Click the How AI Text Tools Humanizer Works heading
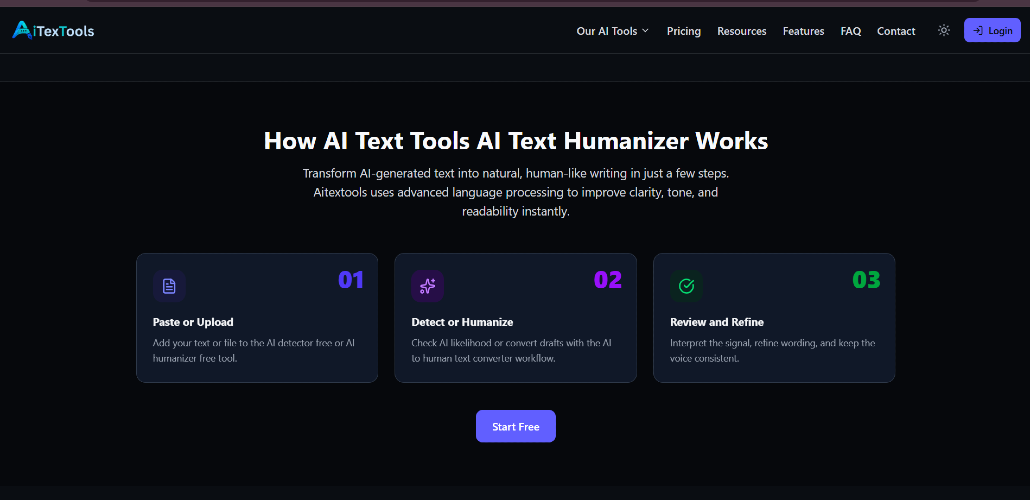Screen dimensions: 1030x500 click(516, 141)
